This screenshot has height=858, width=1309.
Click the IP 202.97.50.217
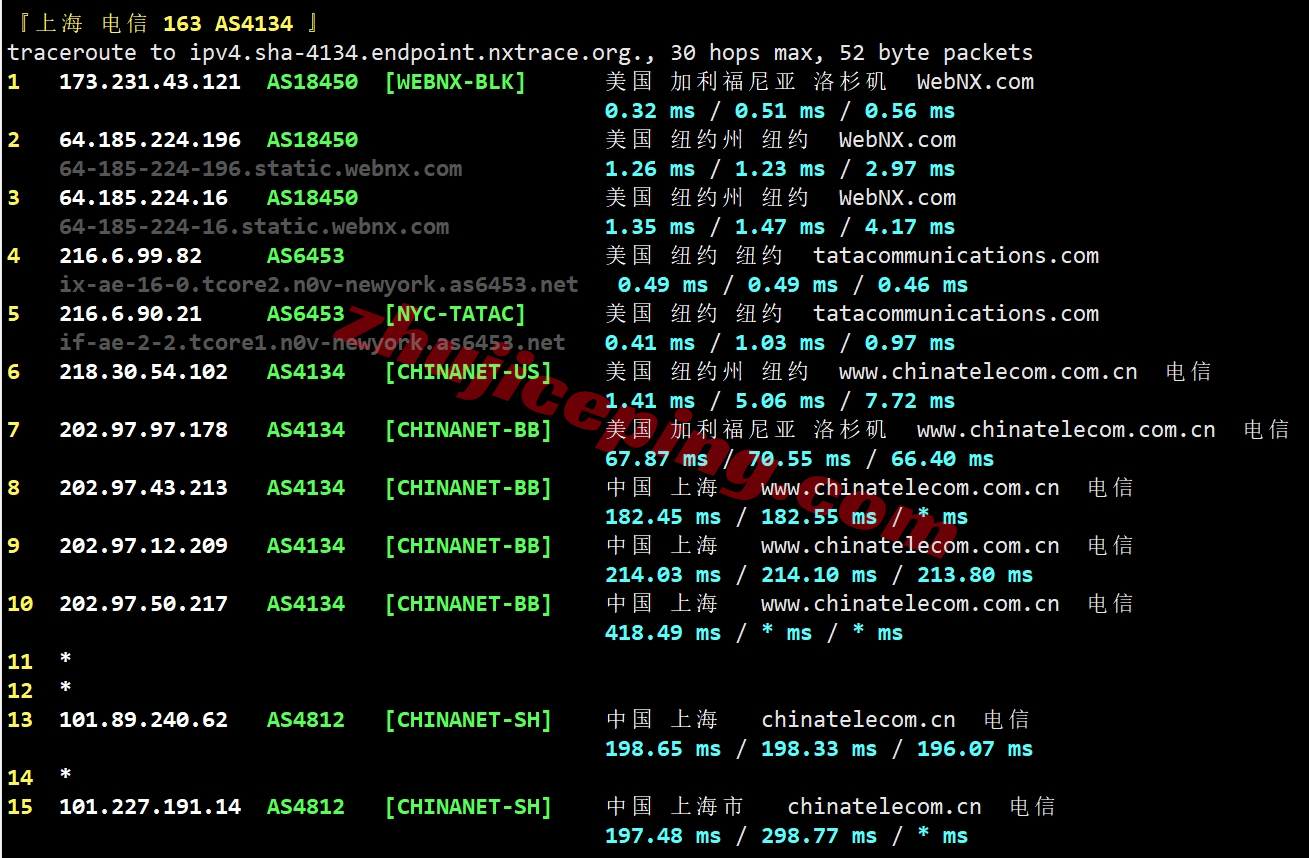143,604
